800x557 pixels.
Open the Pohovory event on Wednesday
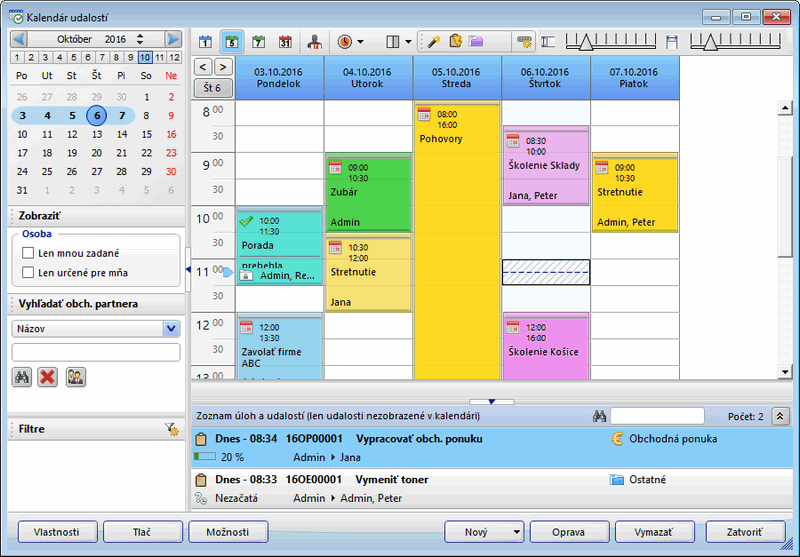[456, 240]
